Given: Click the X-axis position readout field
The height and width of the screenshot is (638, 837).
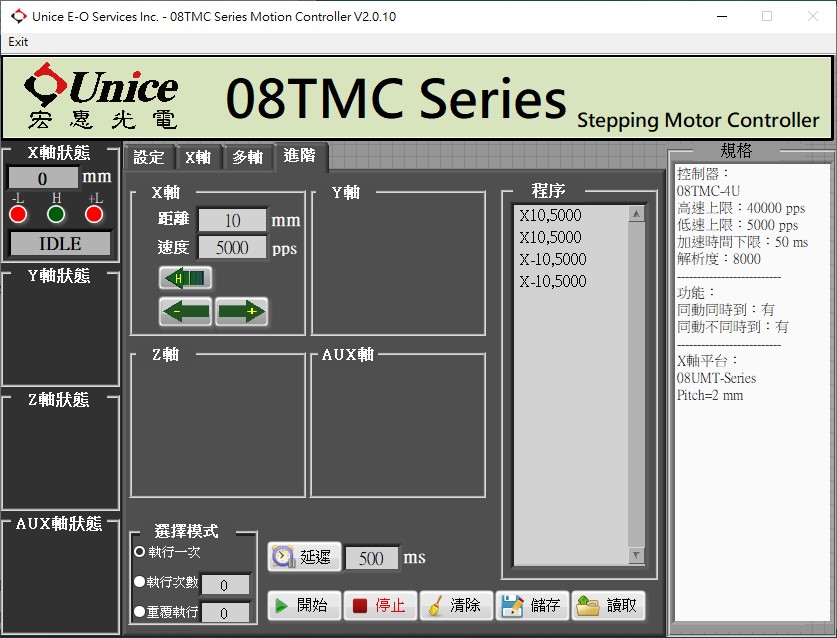Looking at the screenshot, I should (x=43, y=178).
